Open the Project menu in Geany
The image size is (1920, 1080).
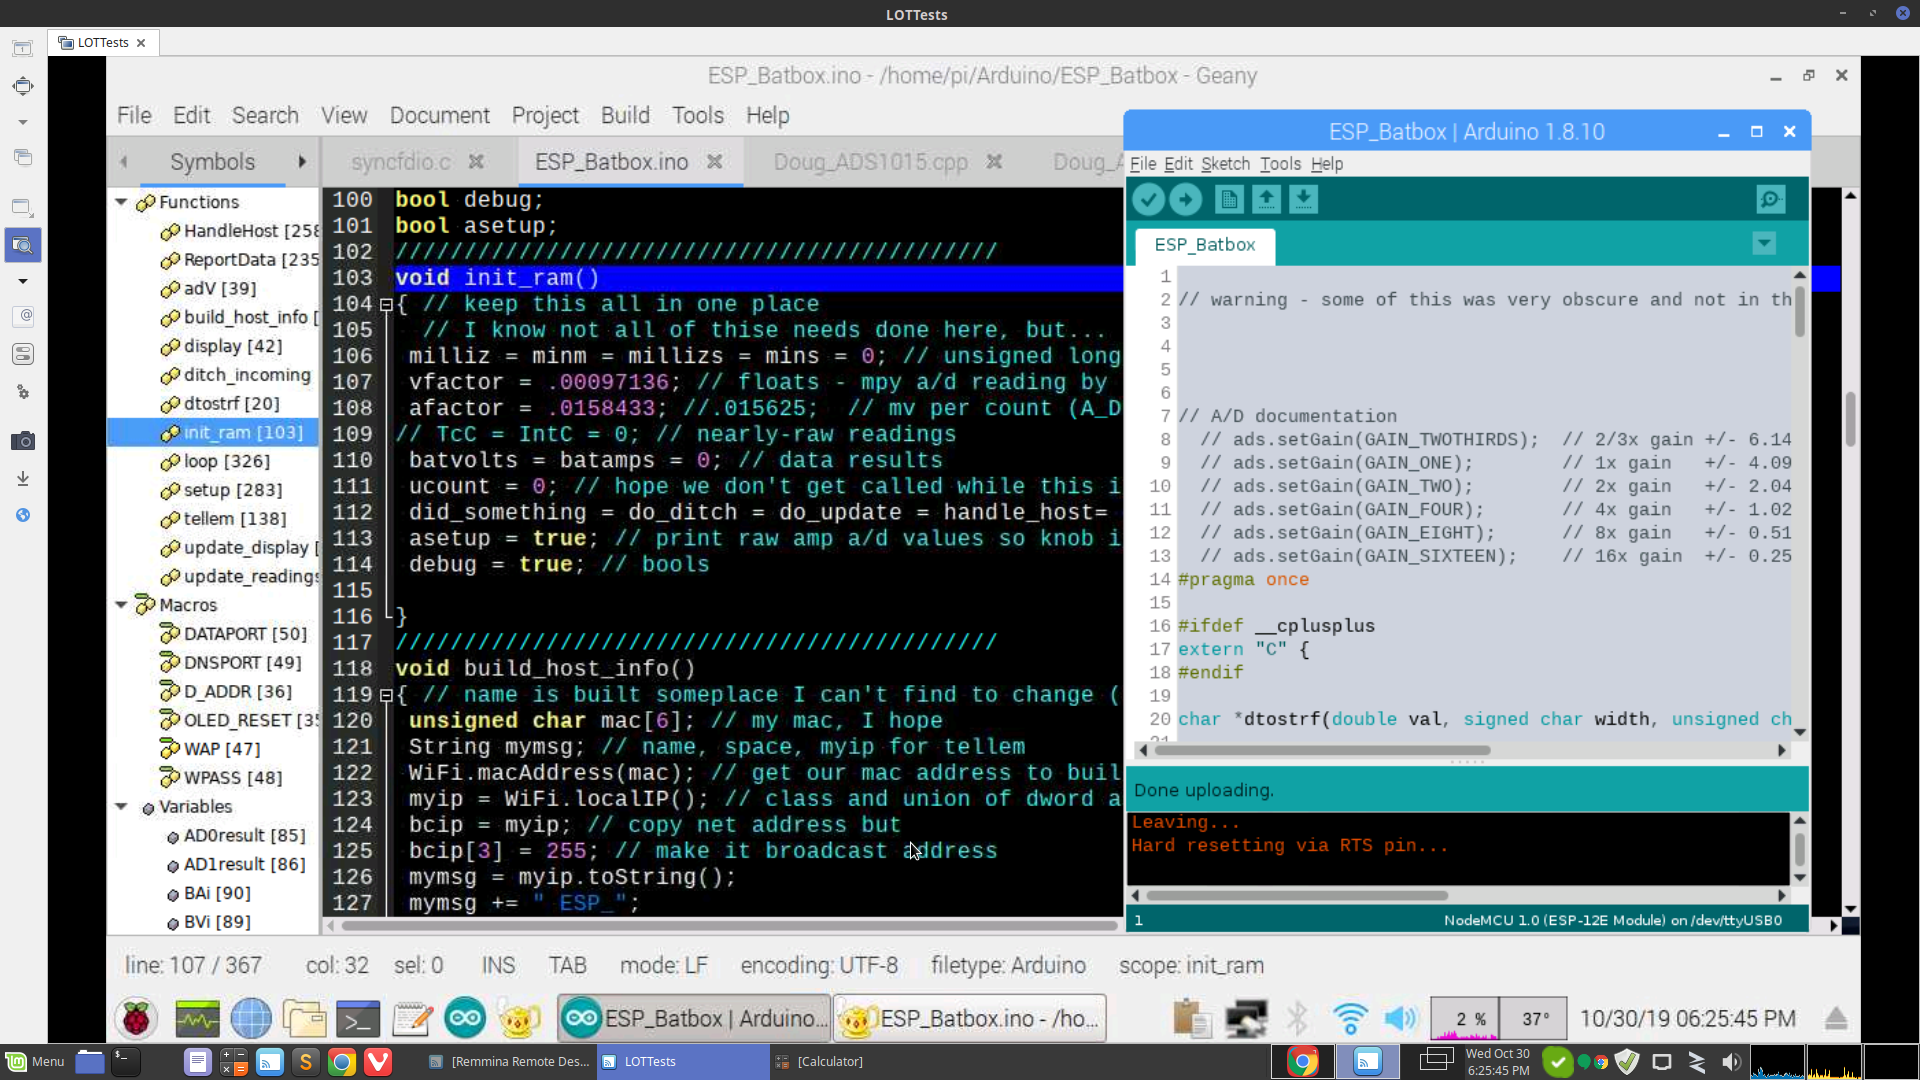click(x=545, y=116)
